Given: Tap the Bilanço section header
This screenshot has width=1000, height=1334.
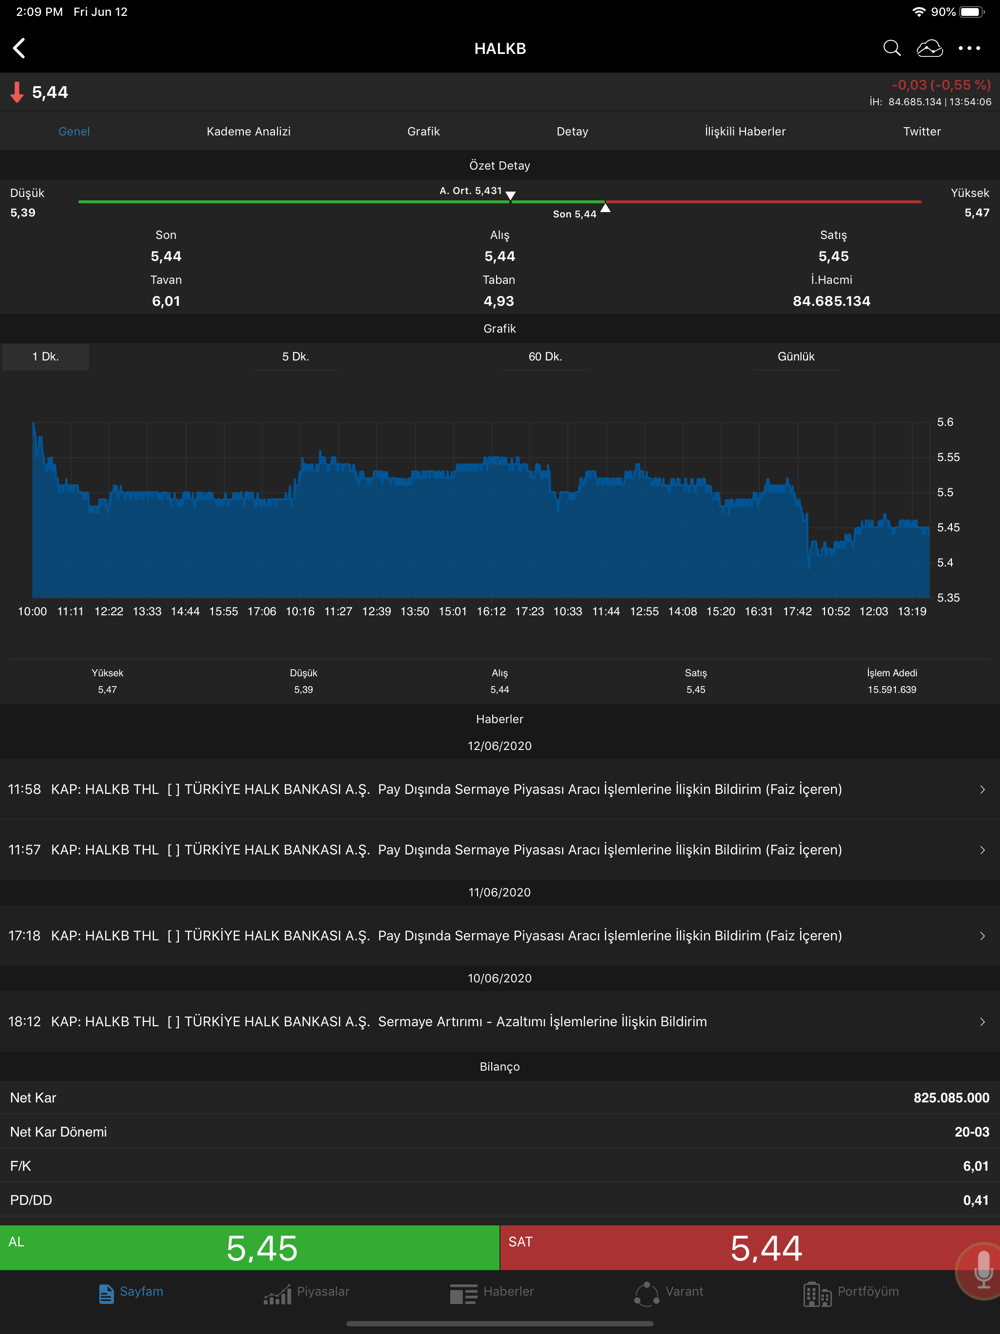Looking at the screenshot, I should click(x=500, y=1067).
